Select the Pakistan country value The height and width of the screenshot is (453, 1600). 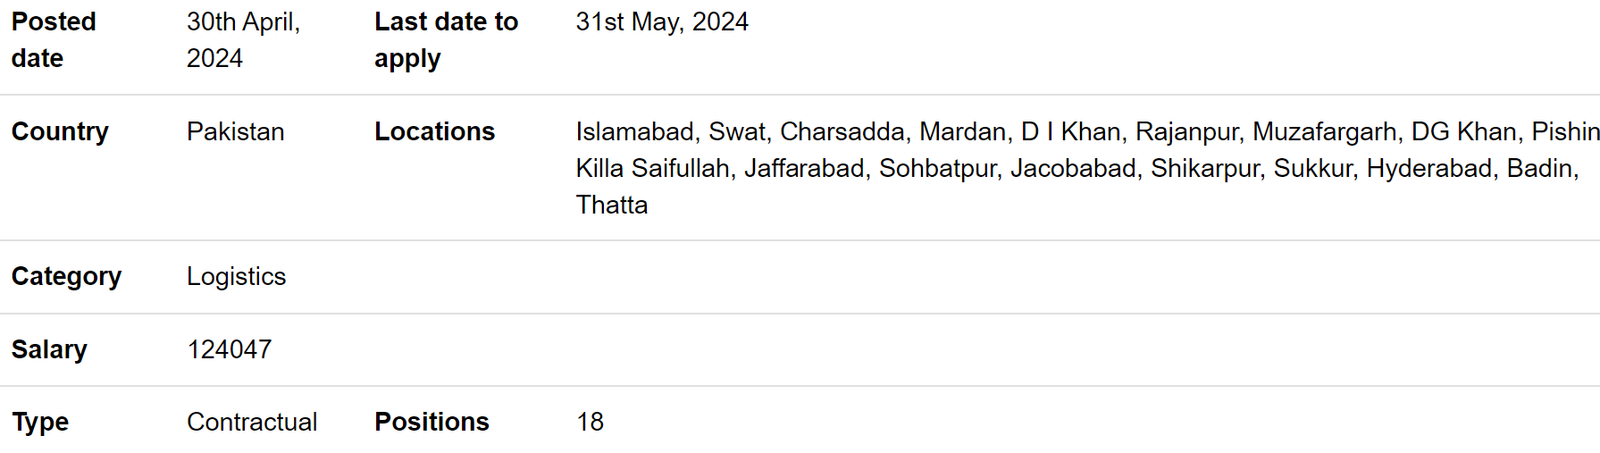pyautogui.click(x=235, y=132)
